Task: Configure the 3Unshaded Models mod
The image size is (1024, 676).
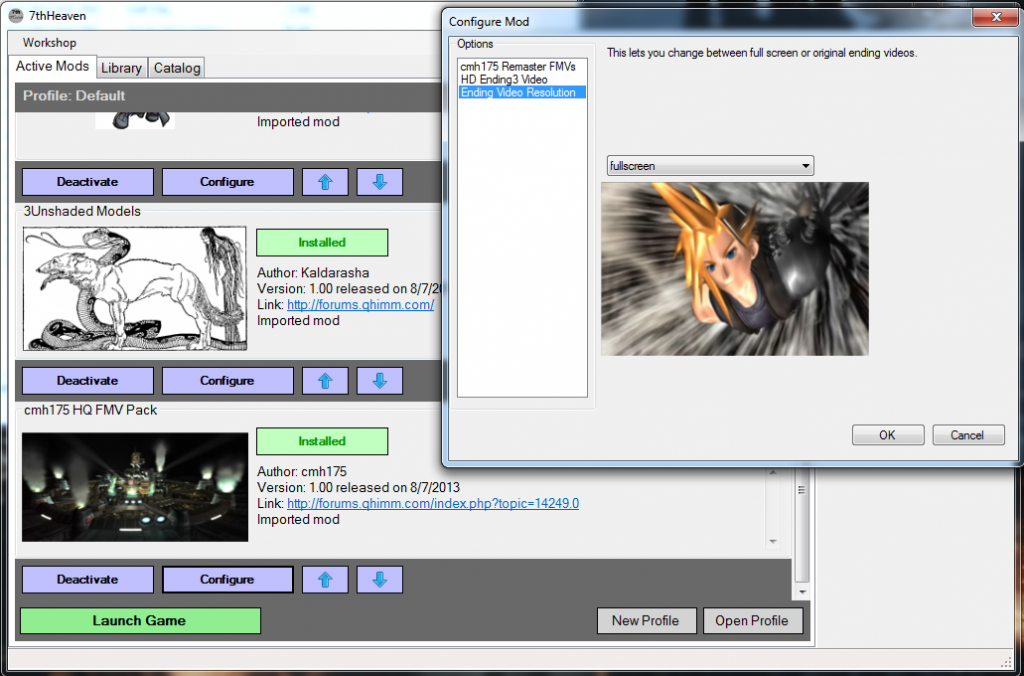Action: click(227, 381)
